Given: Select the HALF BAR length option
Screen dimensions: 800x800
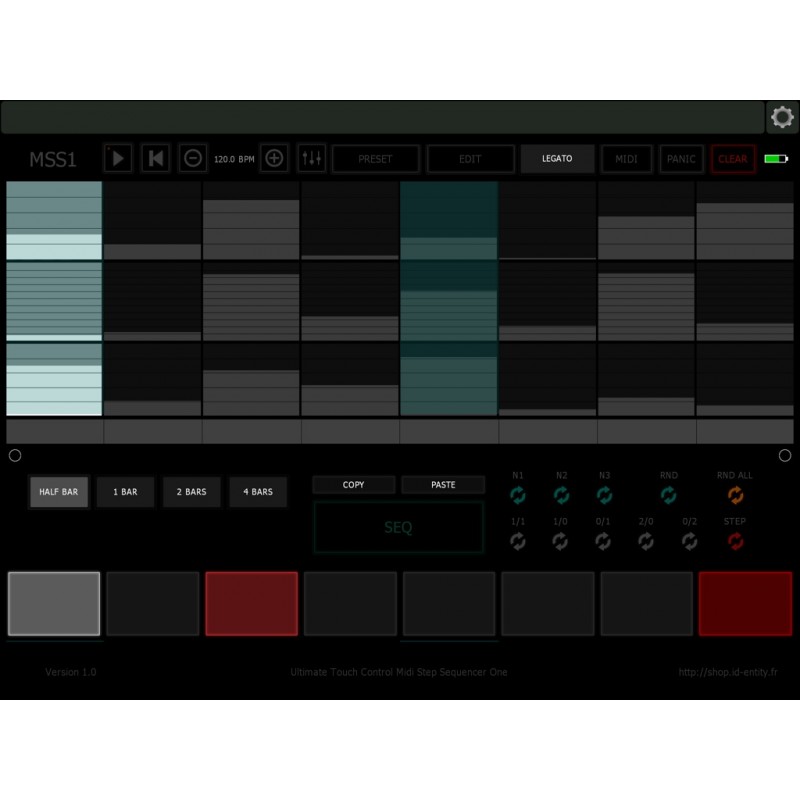Looking at the screenshot, I should click(x=58, y=492).
